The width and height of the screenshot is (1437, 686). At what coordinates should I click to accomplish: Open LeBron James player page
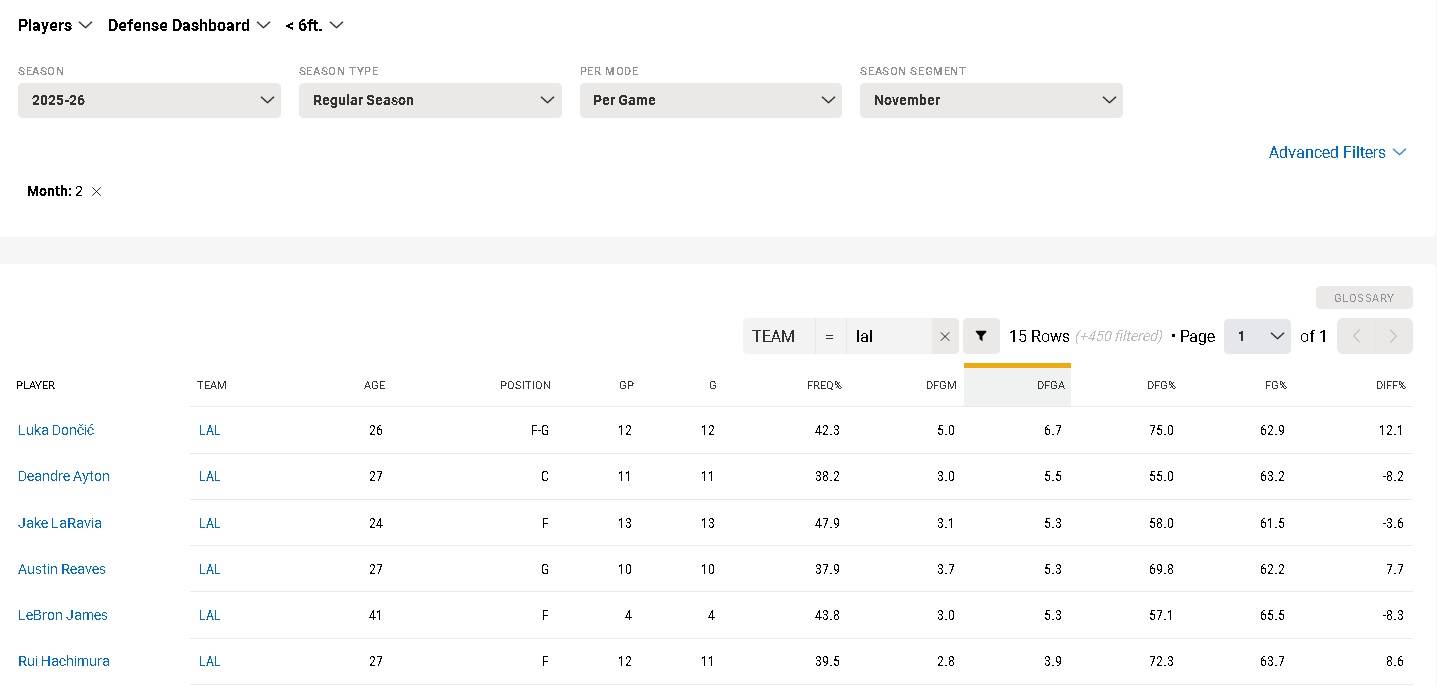pyautogui.click(x=63, y=615)
